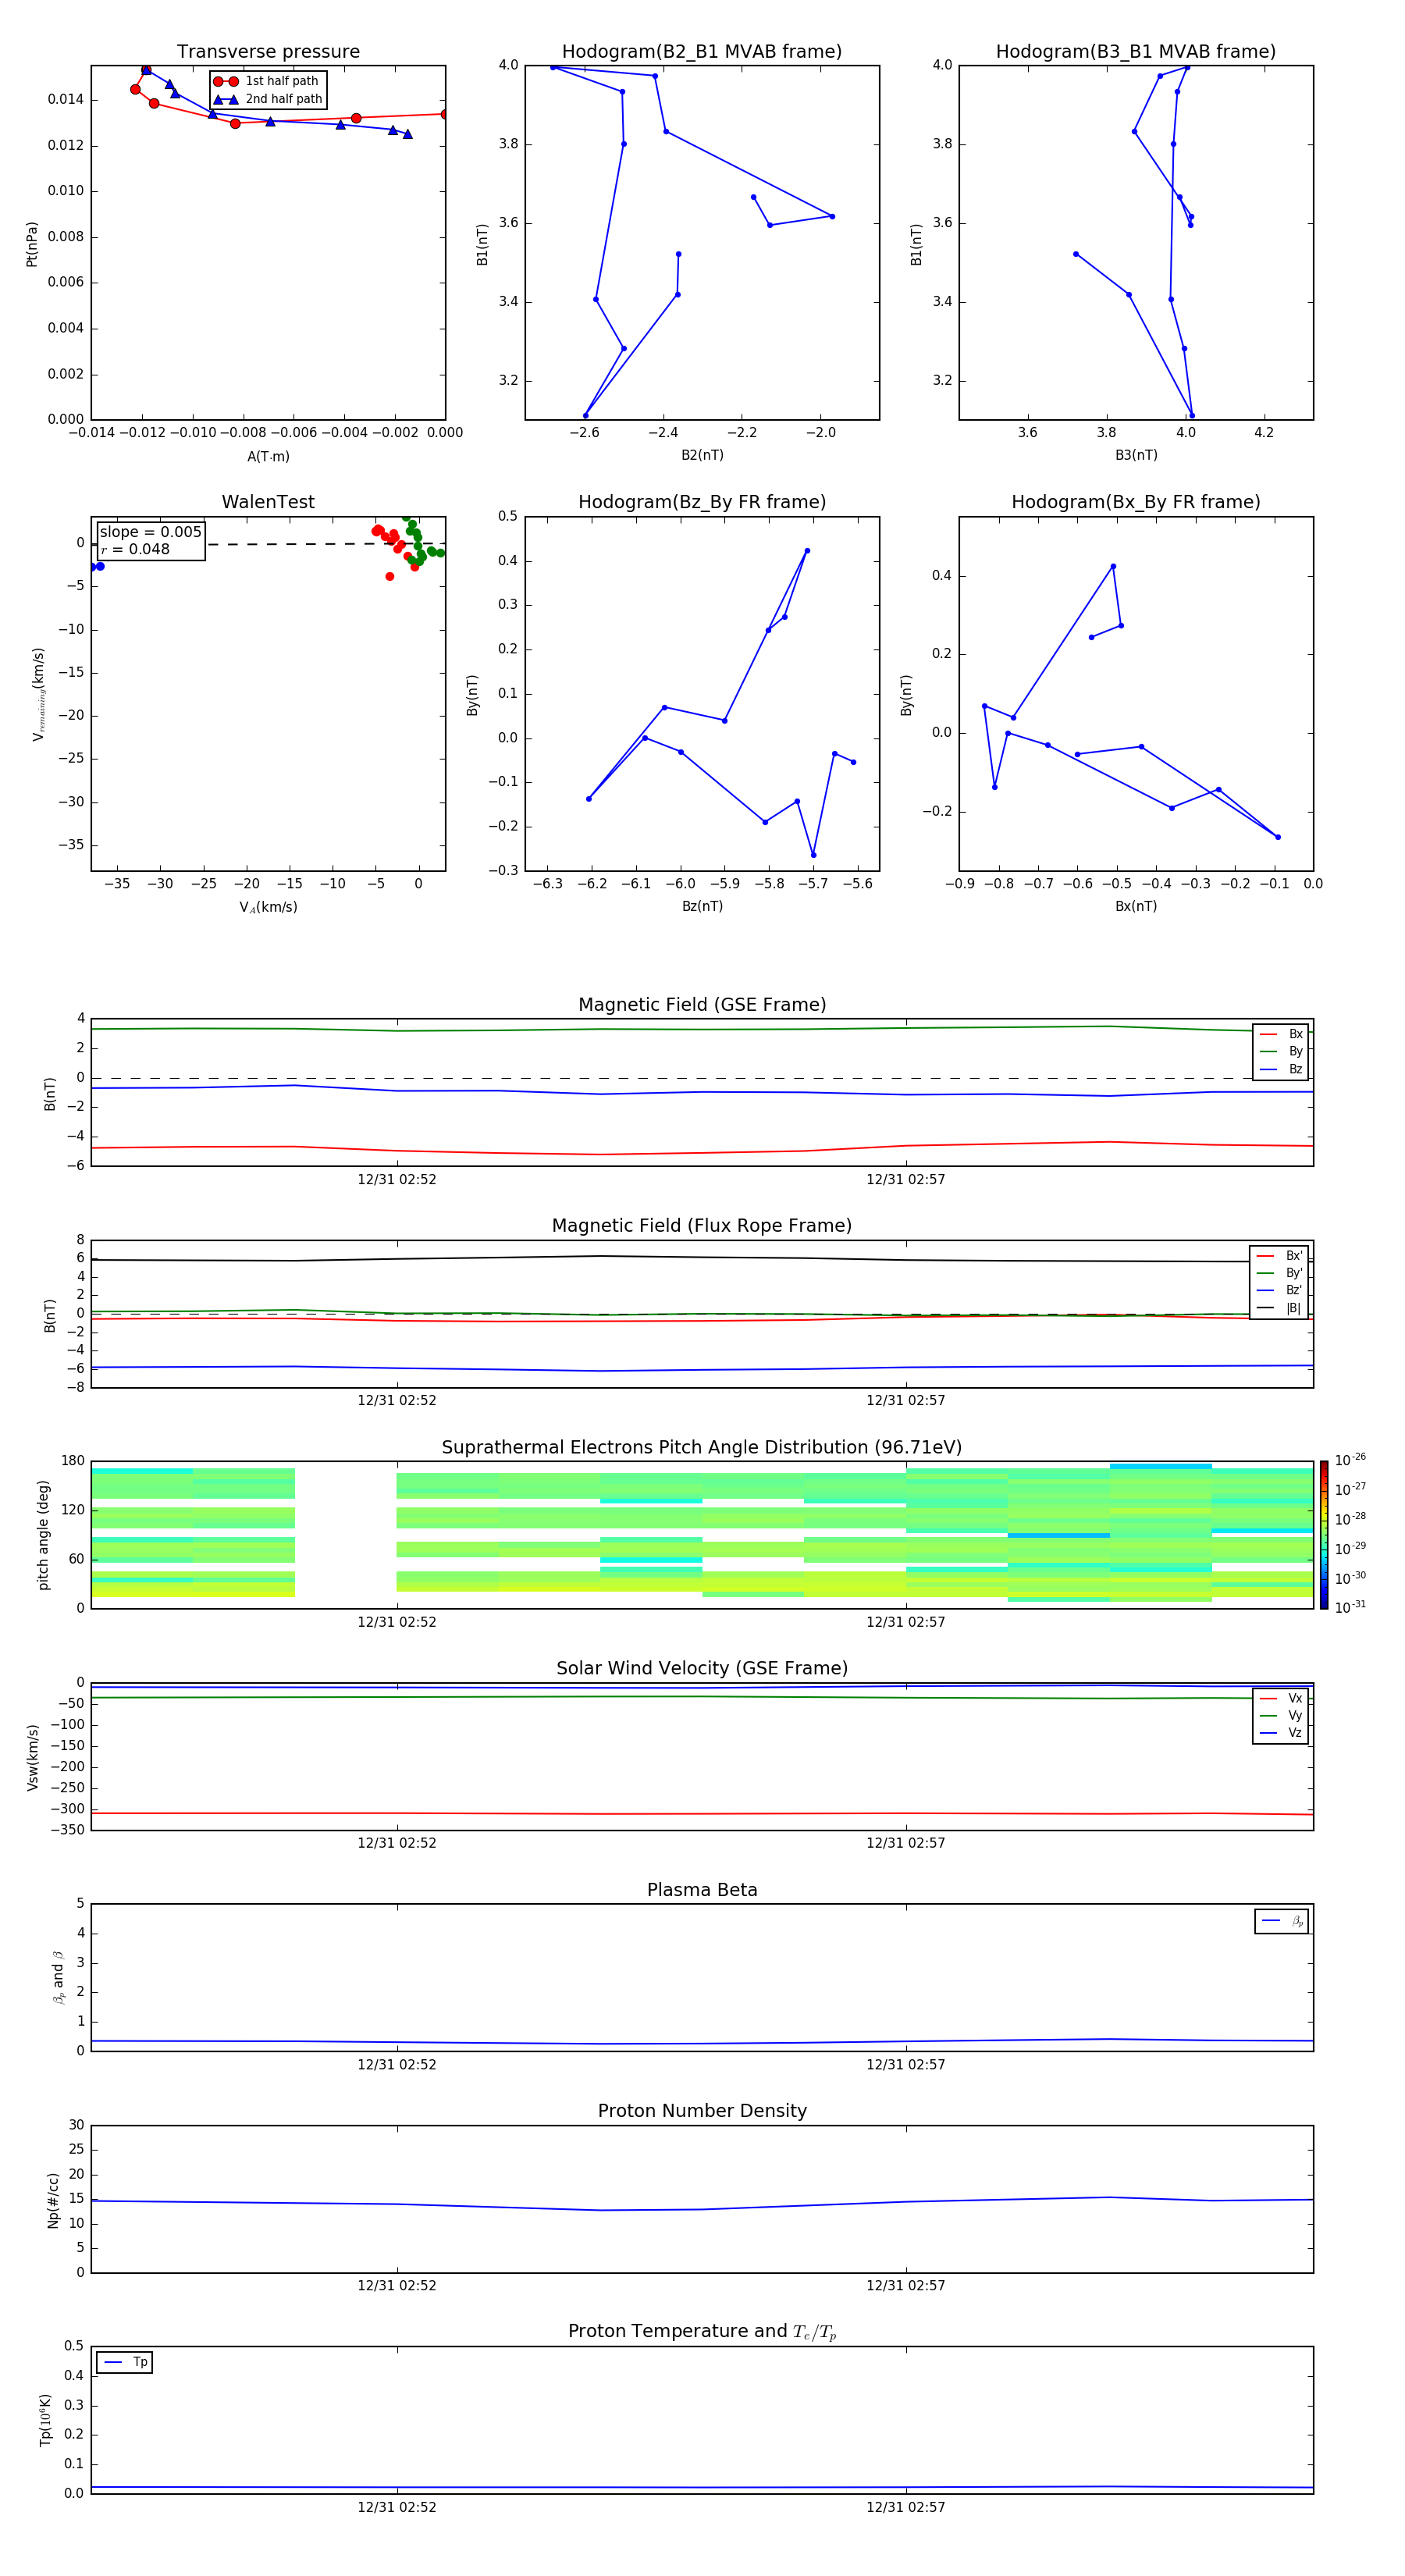
Task: Click the Plasma Beta panel title
Action: [x=702, y=1890]
